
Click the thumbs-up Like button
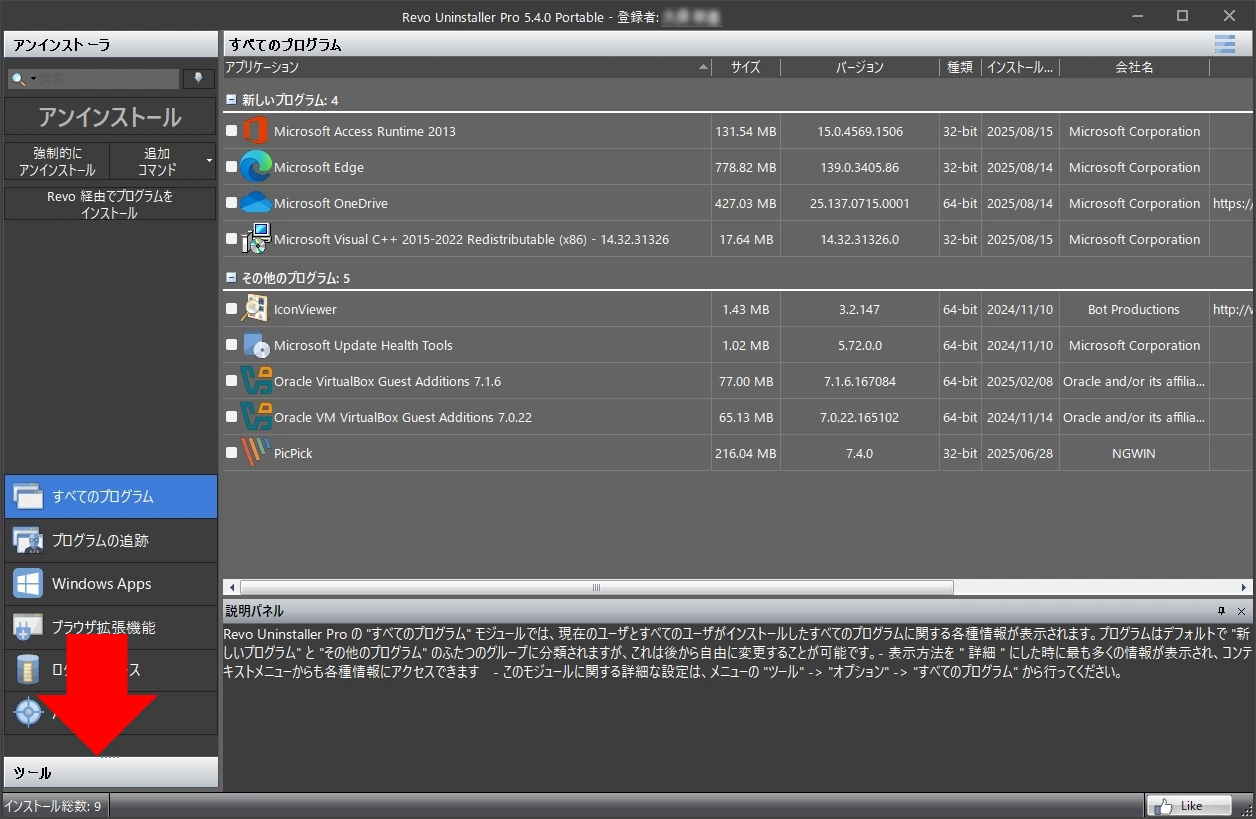coord(1190,805)
